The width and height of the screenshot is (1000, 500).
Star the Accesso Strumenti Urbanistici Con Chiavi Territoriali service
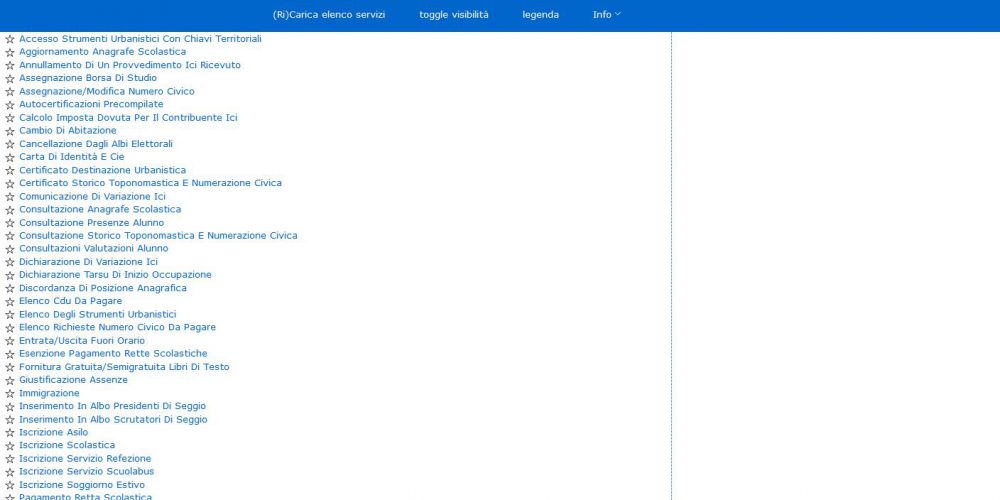[x=10, y=40]
